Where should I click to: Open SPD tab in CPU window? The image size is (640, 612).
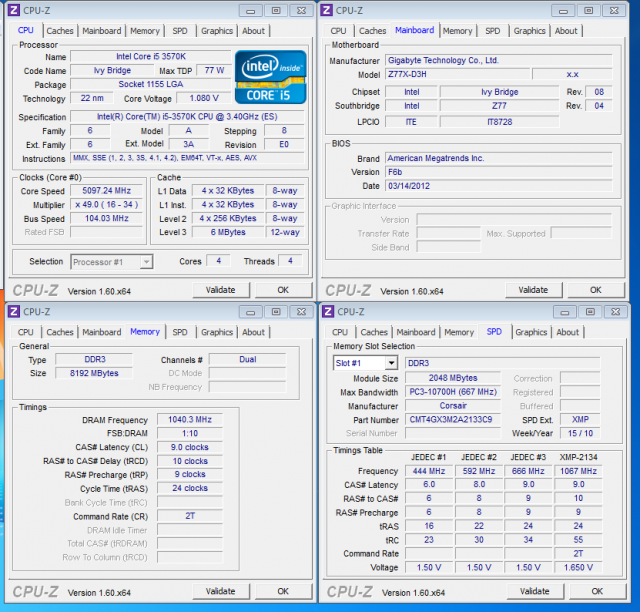tap(180, 31)
